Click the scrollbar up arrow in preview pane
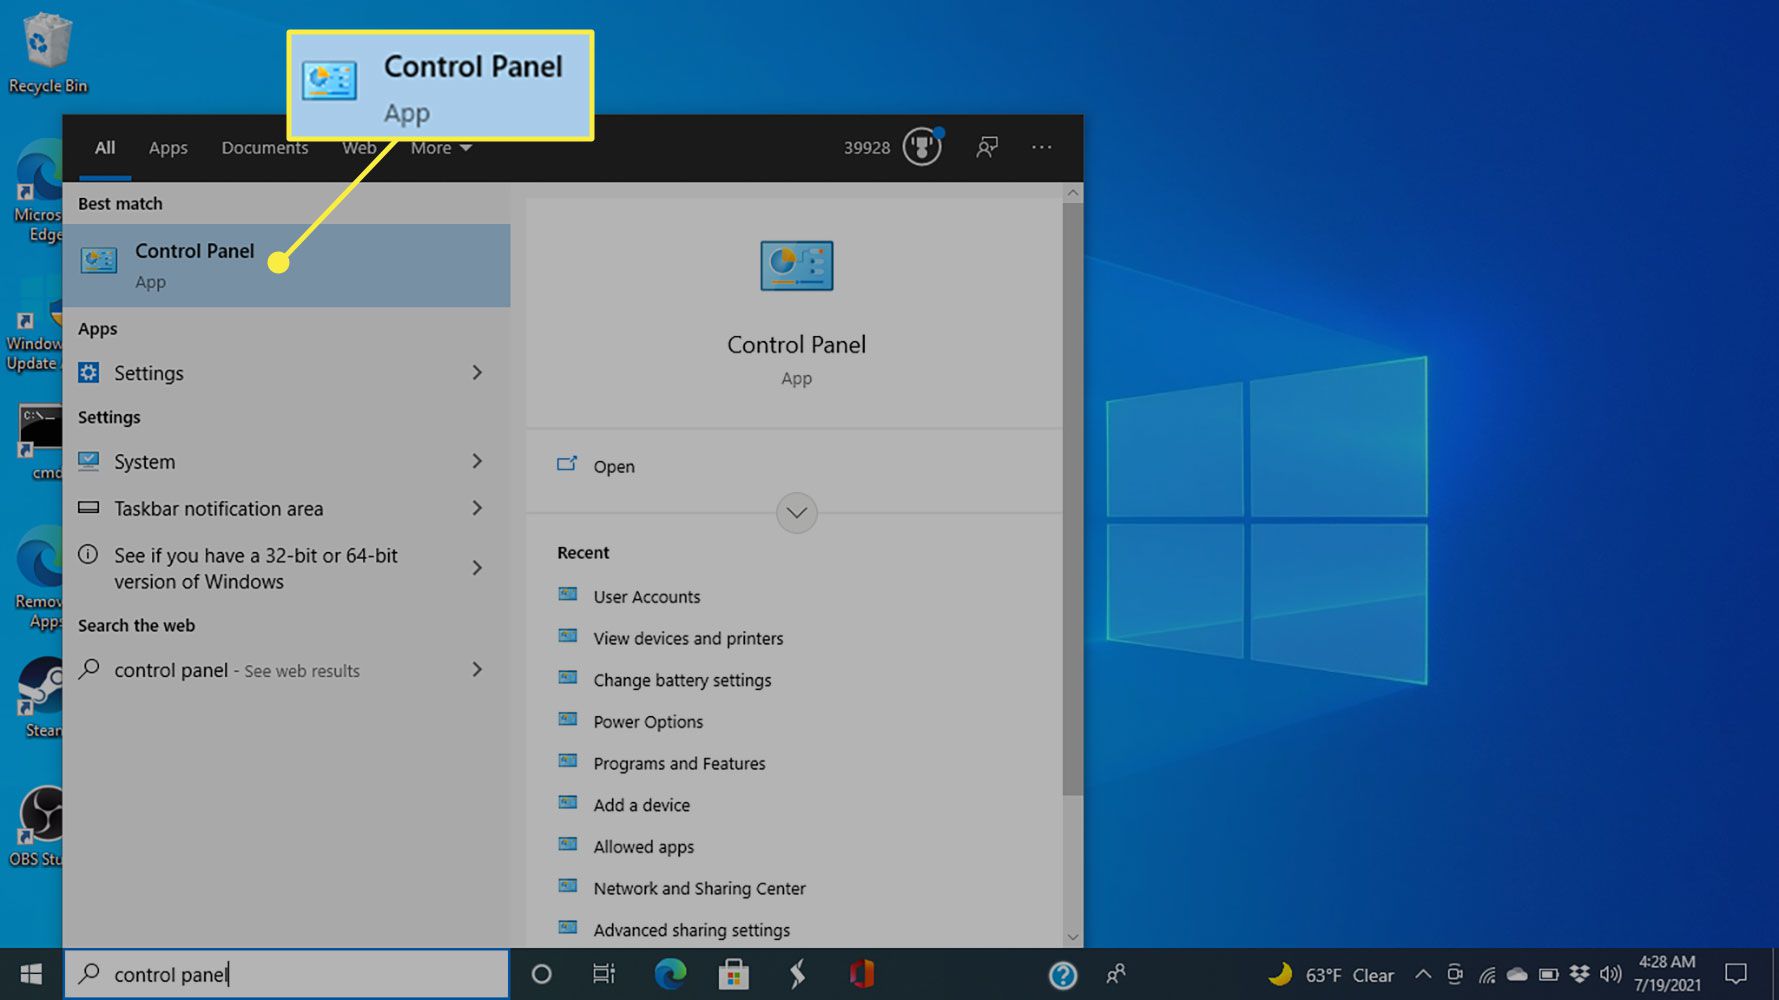The width and height of the screenshot is (1779, 1000). [x=1072, y=192]
